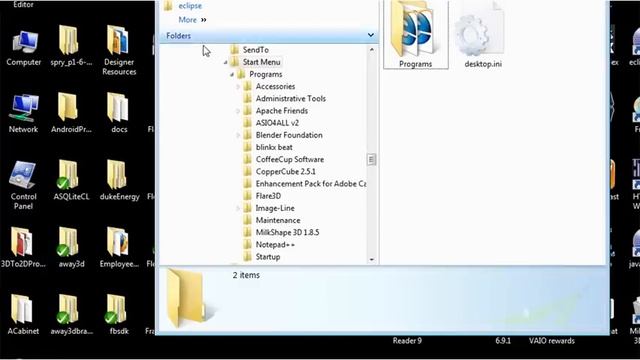Select Enhancement Pack for Adobe folder

pyautogui.click(x=311, y=184)
